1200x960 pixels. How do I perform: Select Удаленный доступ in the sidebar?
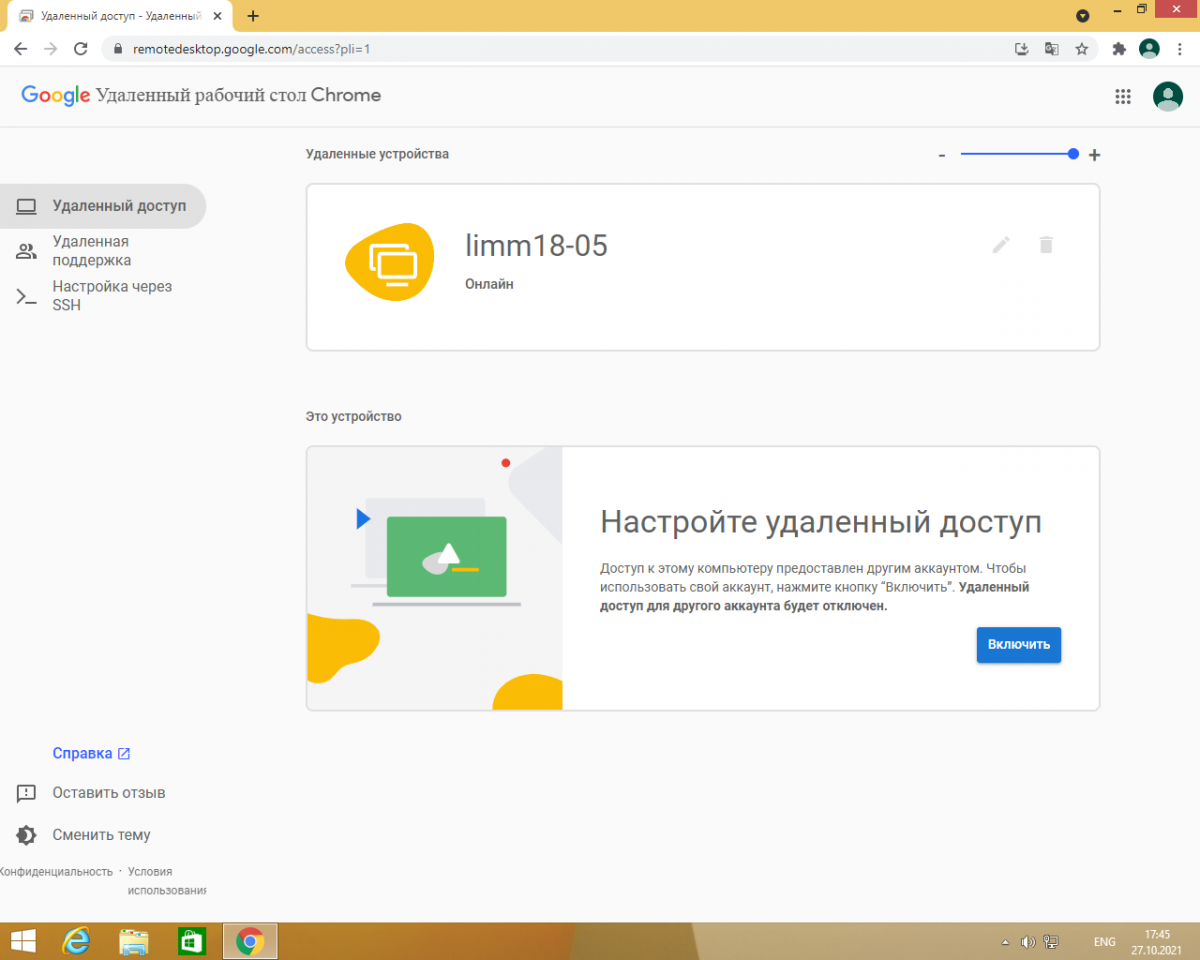click(x=101, y=207)
